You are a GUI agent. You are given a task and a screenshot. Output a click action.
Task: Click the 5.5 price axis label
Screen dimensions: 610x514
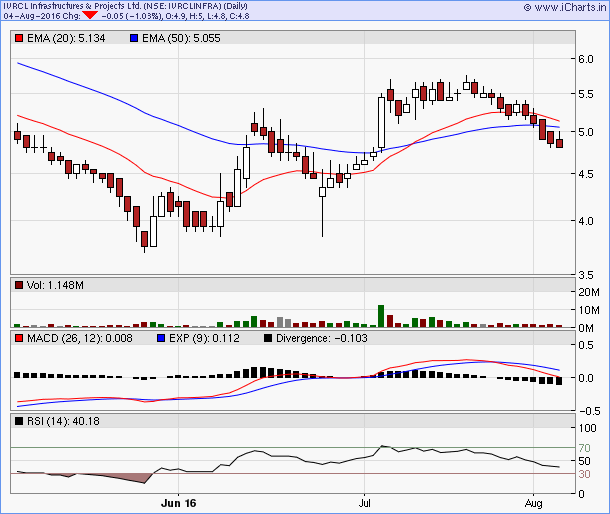[585, 94]
